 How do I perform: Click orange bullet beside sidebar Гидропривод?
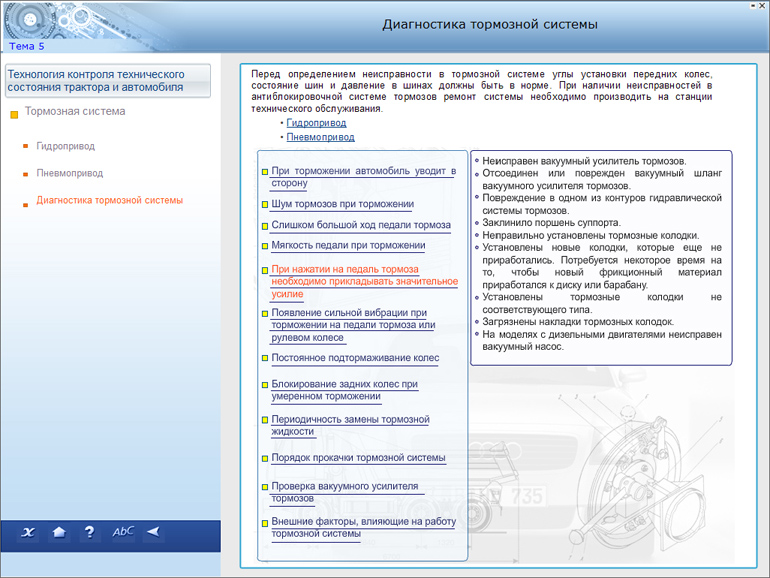click(26, 146)
